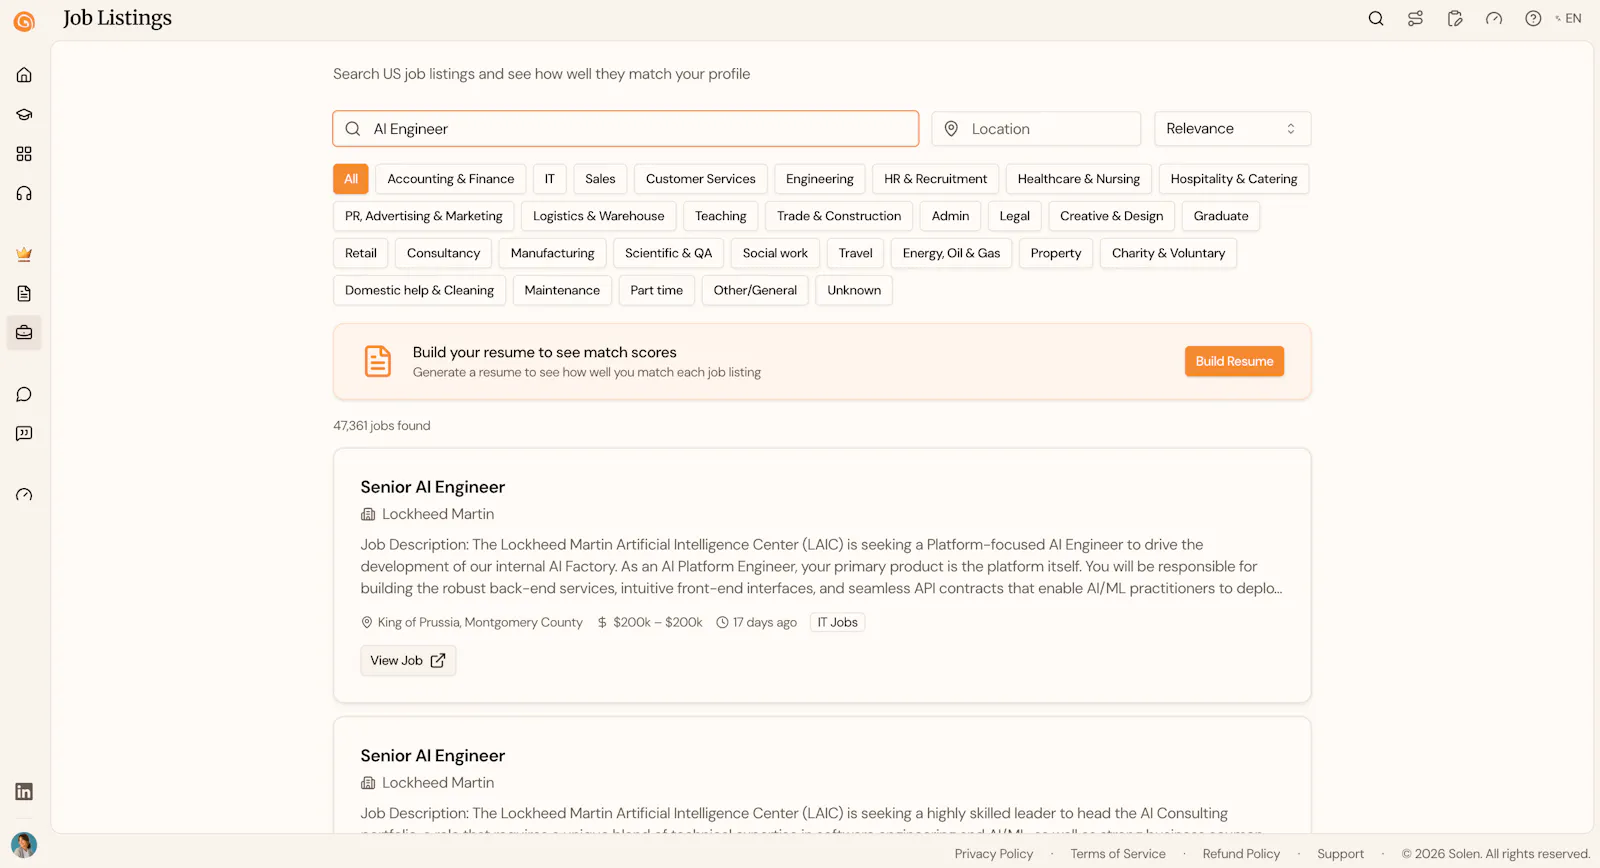Filter by Trade & Construction

[x=839, y=216]
